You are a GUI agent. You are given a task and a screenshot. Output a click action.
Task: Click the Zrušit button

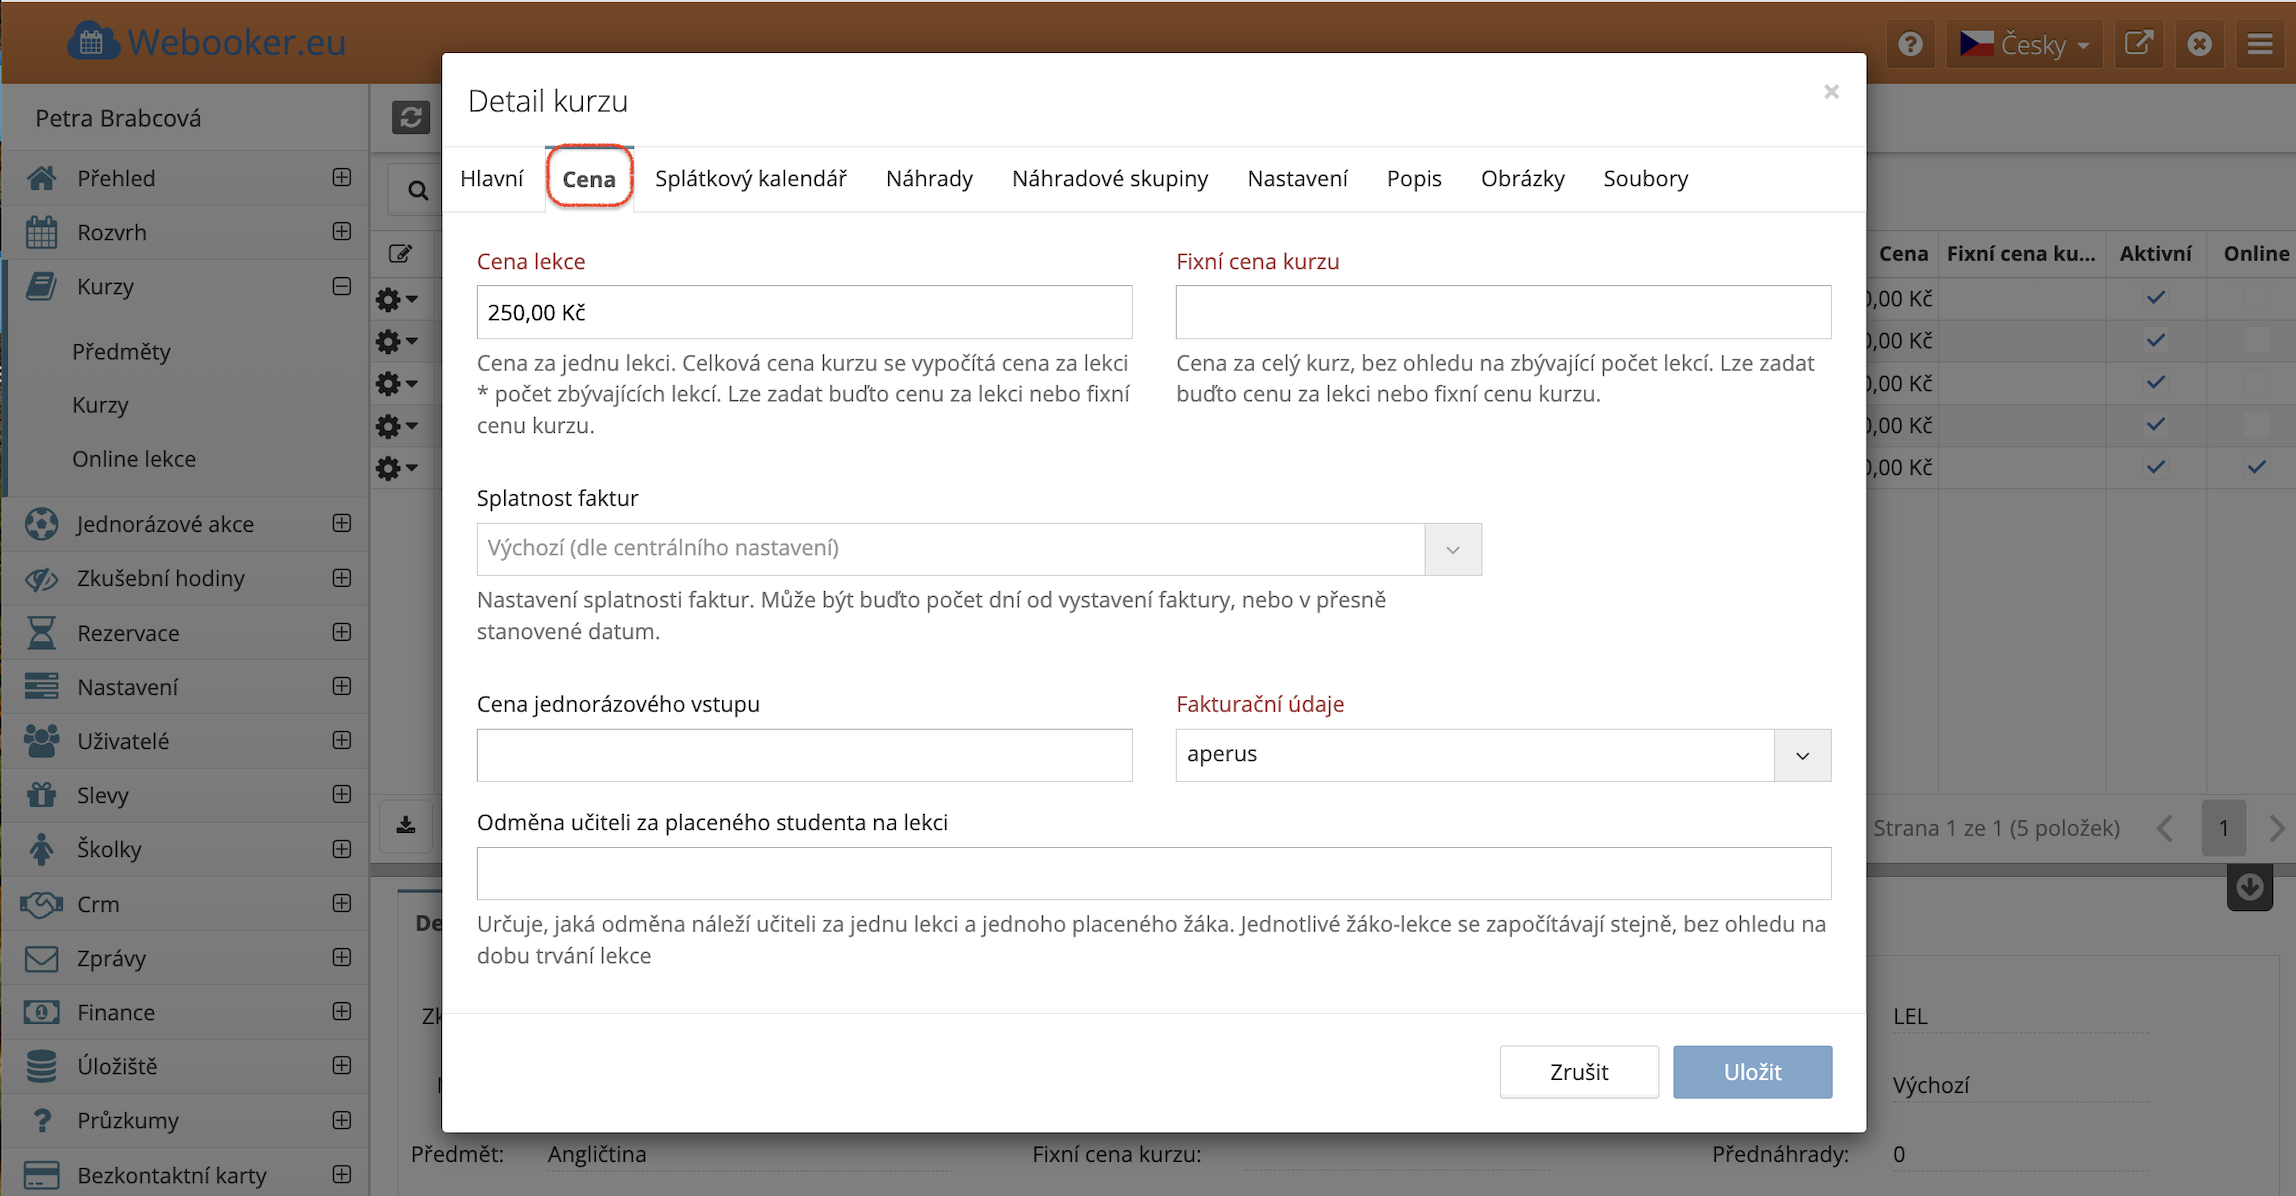pos(1578,1072)
